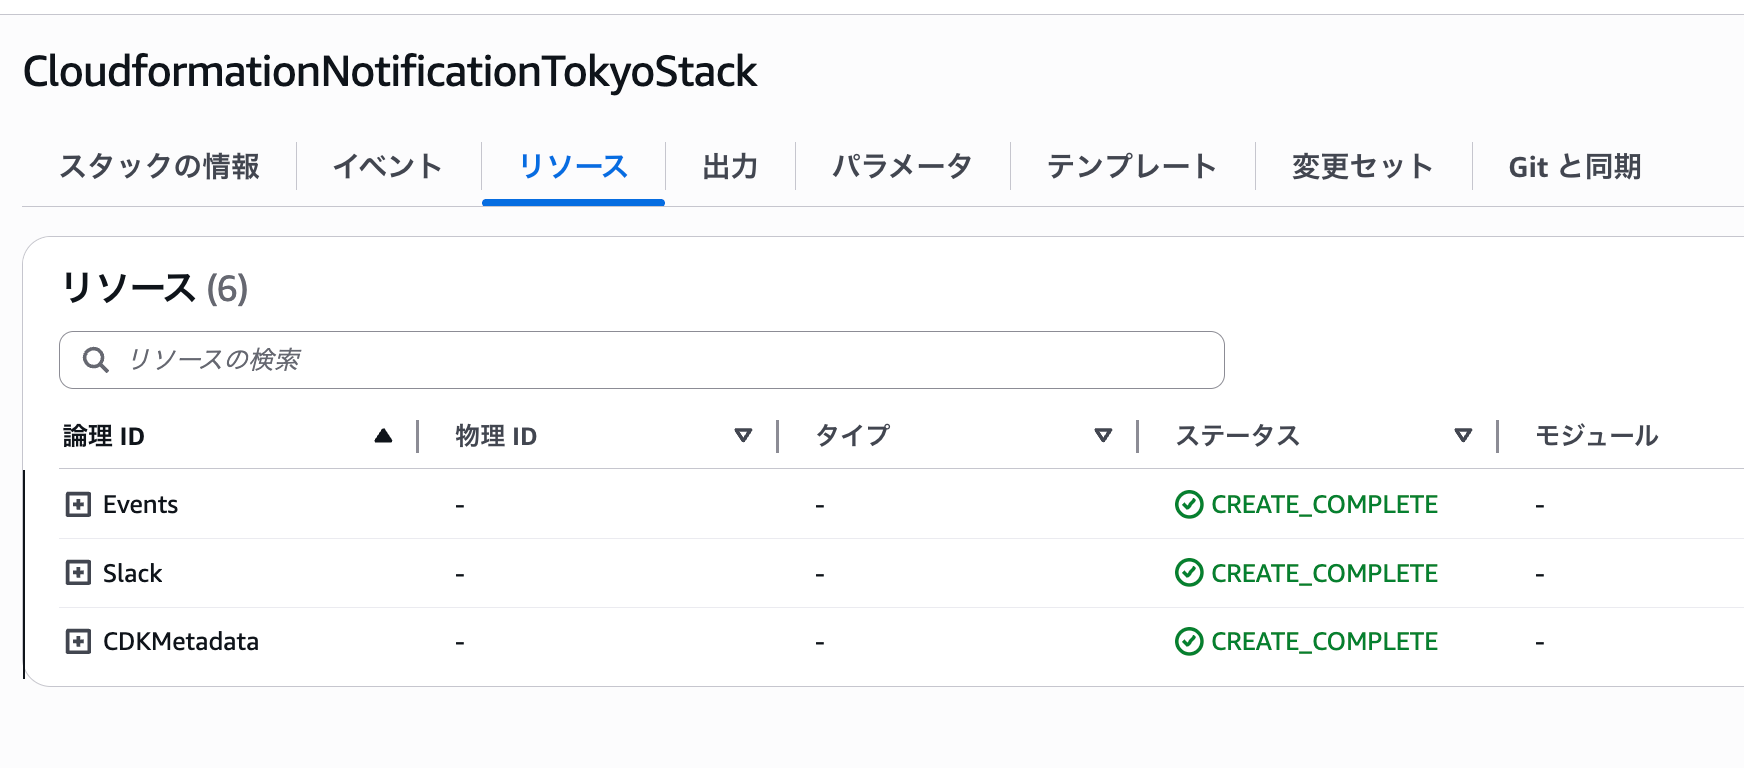Expand the Events resource row

pyautogui.click(x=78, y=504)
